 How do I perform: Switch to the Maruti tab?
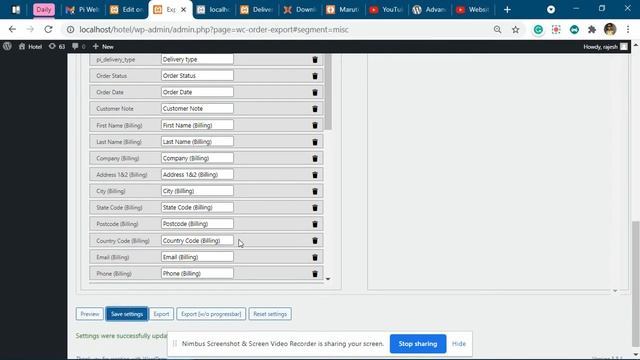[x=343, y=9]
